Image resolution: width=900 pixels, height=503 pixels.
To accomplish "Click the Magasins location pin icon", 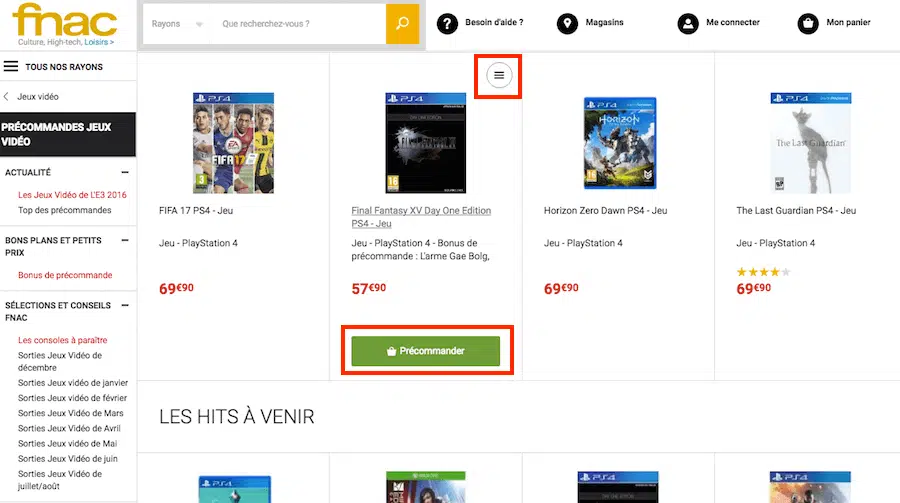I will pos(567,24).
